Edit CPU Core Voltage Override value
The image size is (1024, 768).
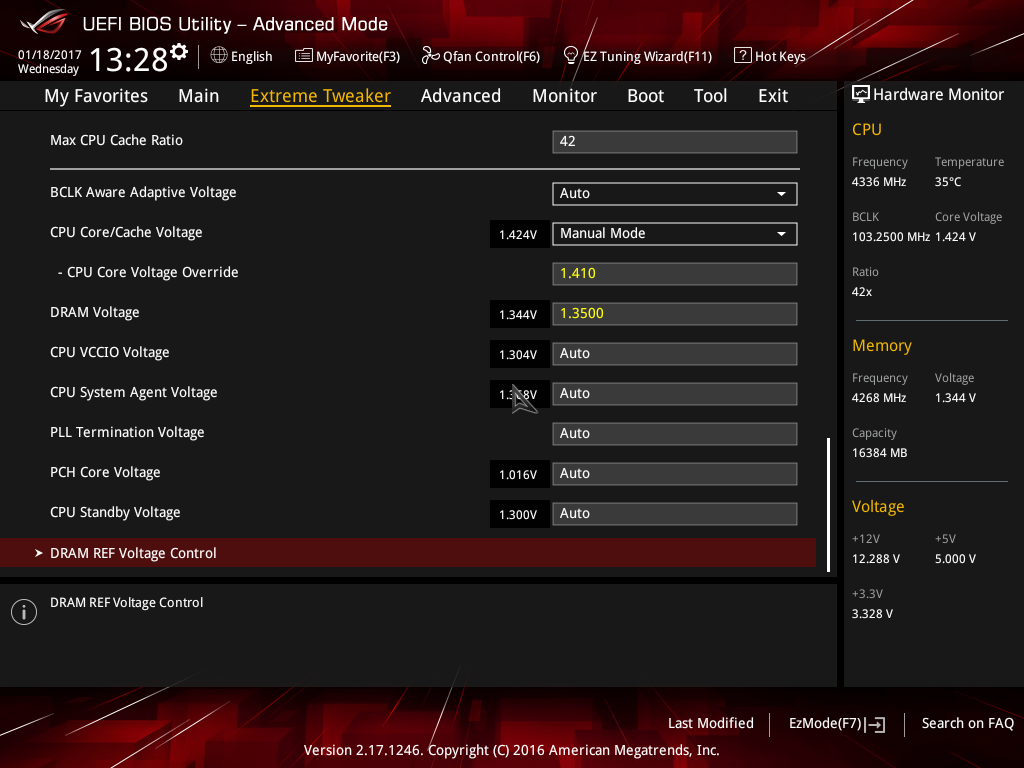[675, 274]
